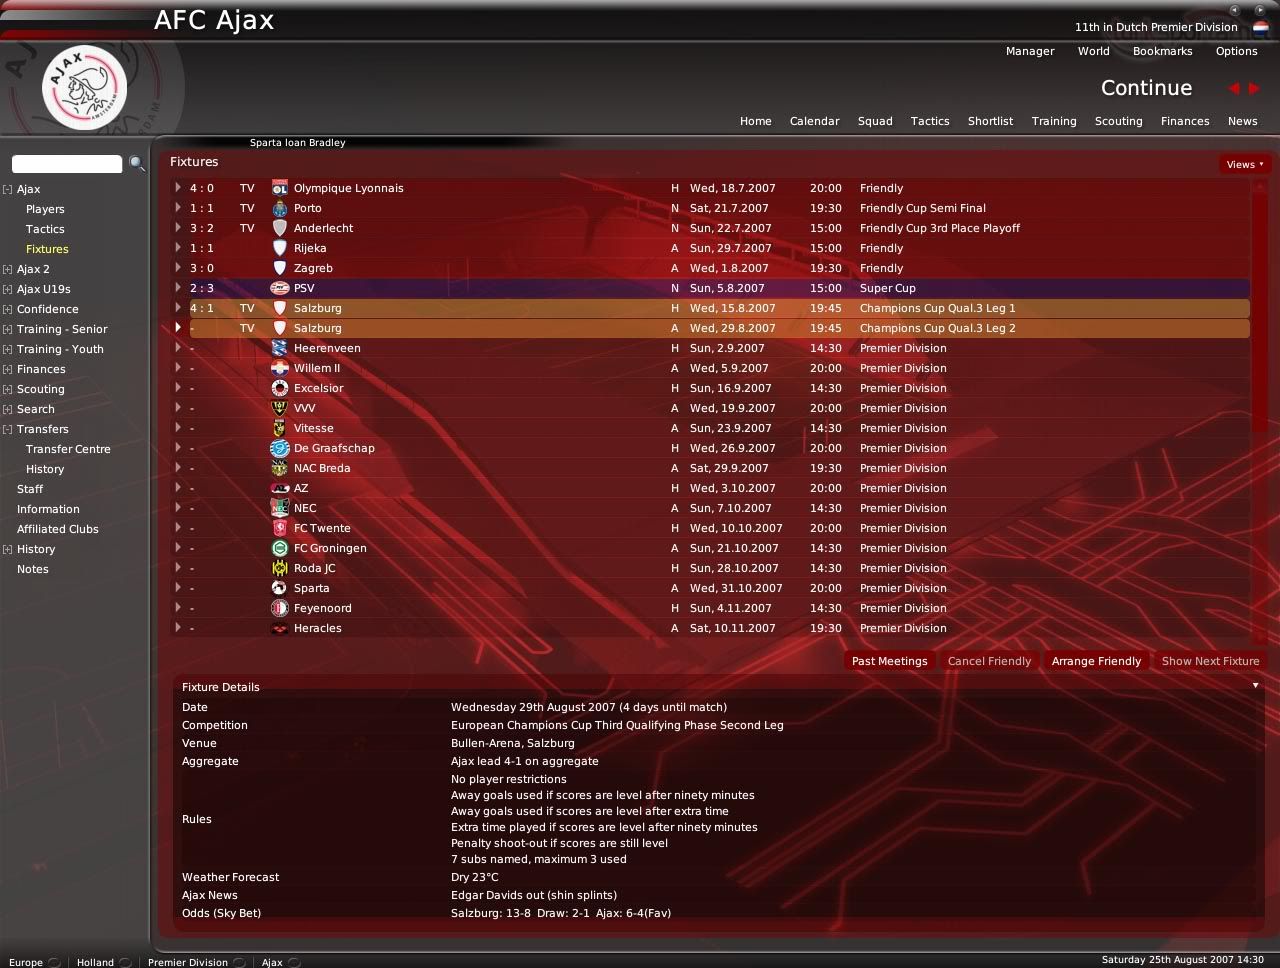Click the Porto club badge
Screen dimensions: 1280x968
[280, 208]
